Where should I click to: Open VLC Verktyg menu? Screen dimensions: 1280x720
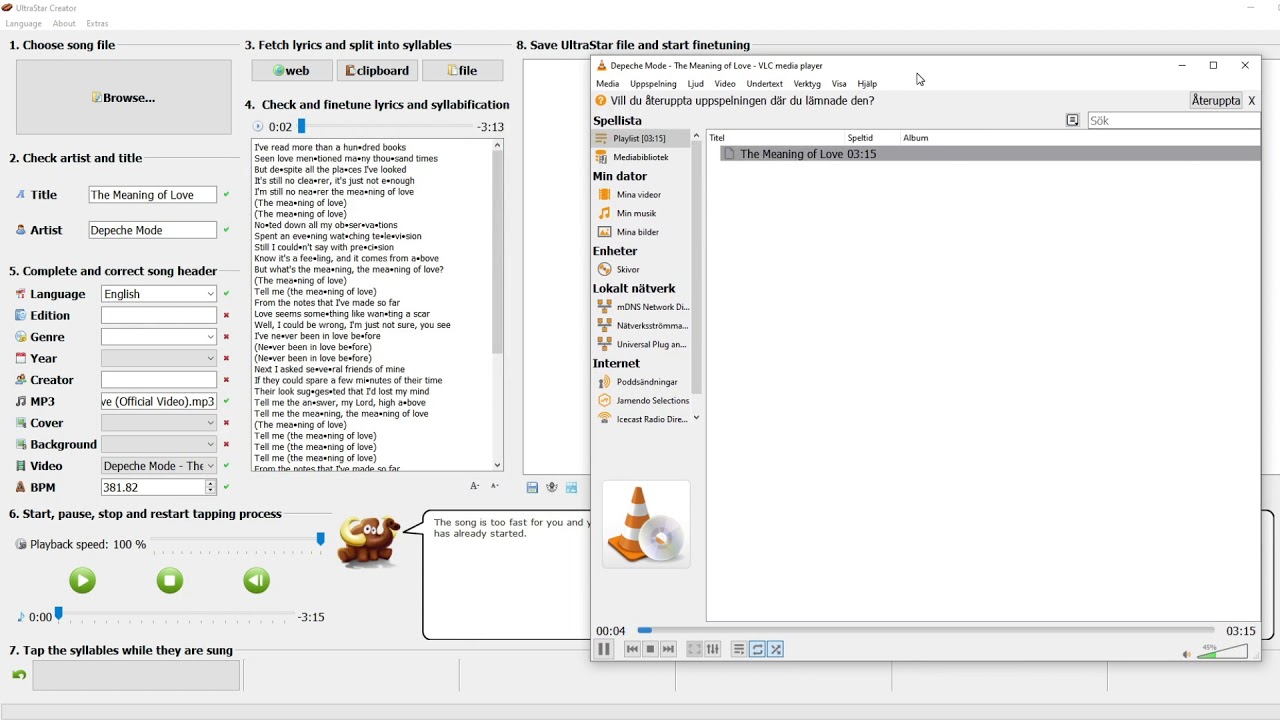point(807,84)
